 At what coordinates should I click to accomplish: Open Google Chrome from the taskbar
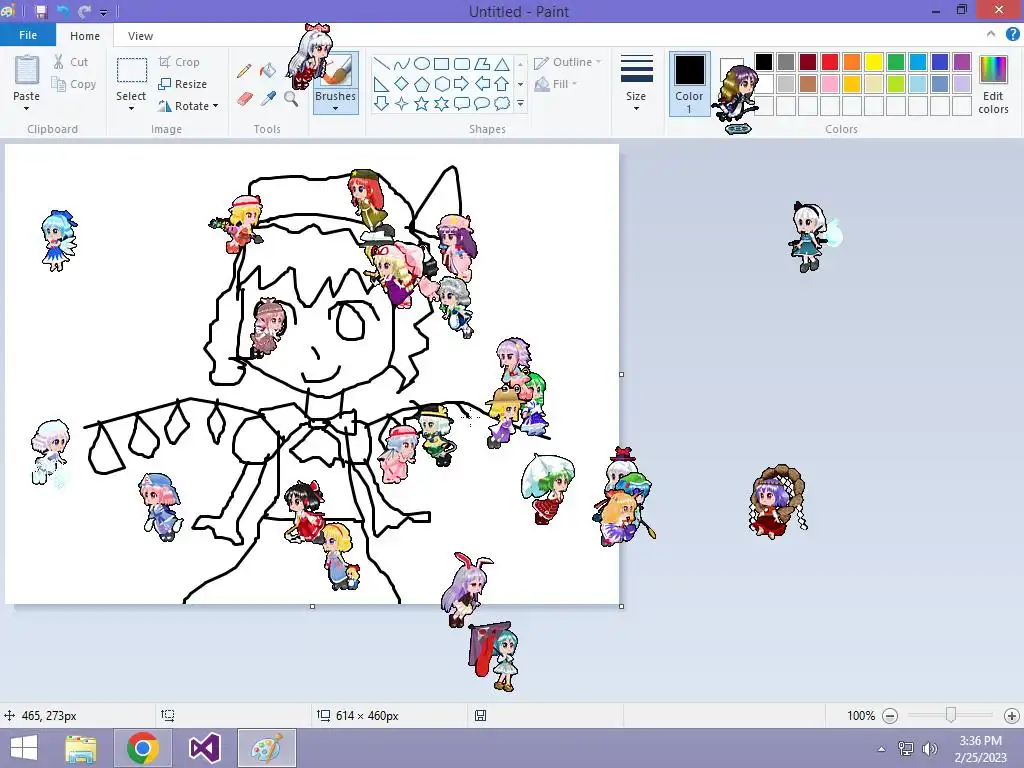point(142,748)
